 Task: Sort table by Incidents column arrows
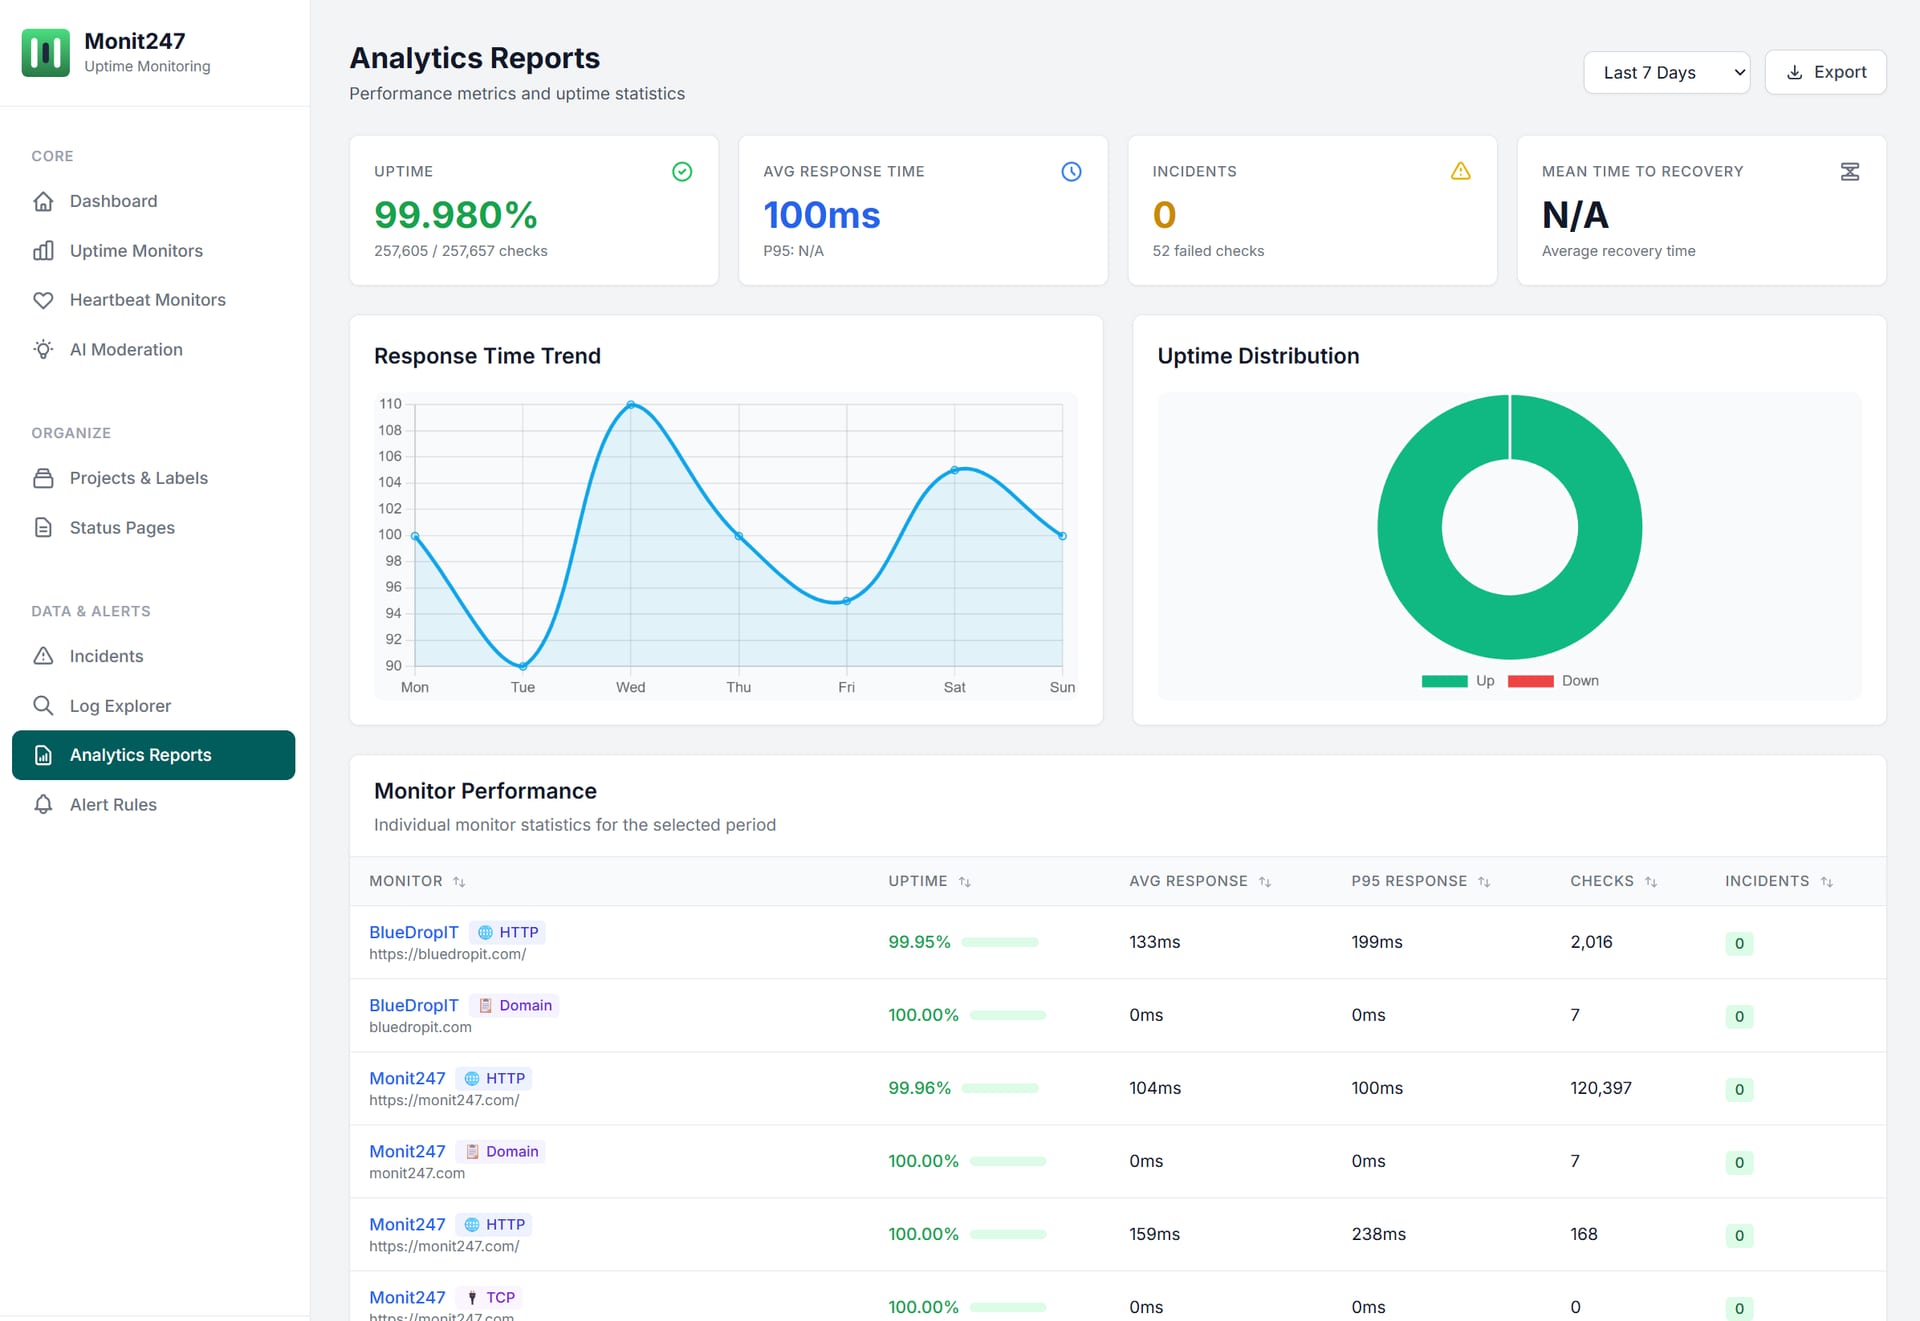point(1827,882)
